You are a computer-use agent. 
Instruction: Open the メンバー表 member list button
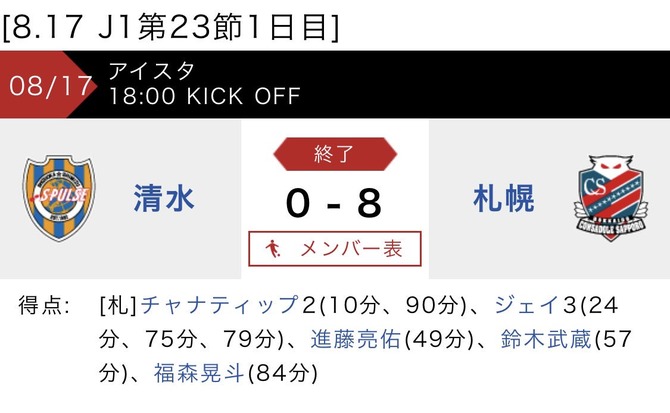(x=335, y=249)
